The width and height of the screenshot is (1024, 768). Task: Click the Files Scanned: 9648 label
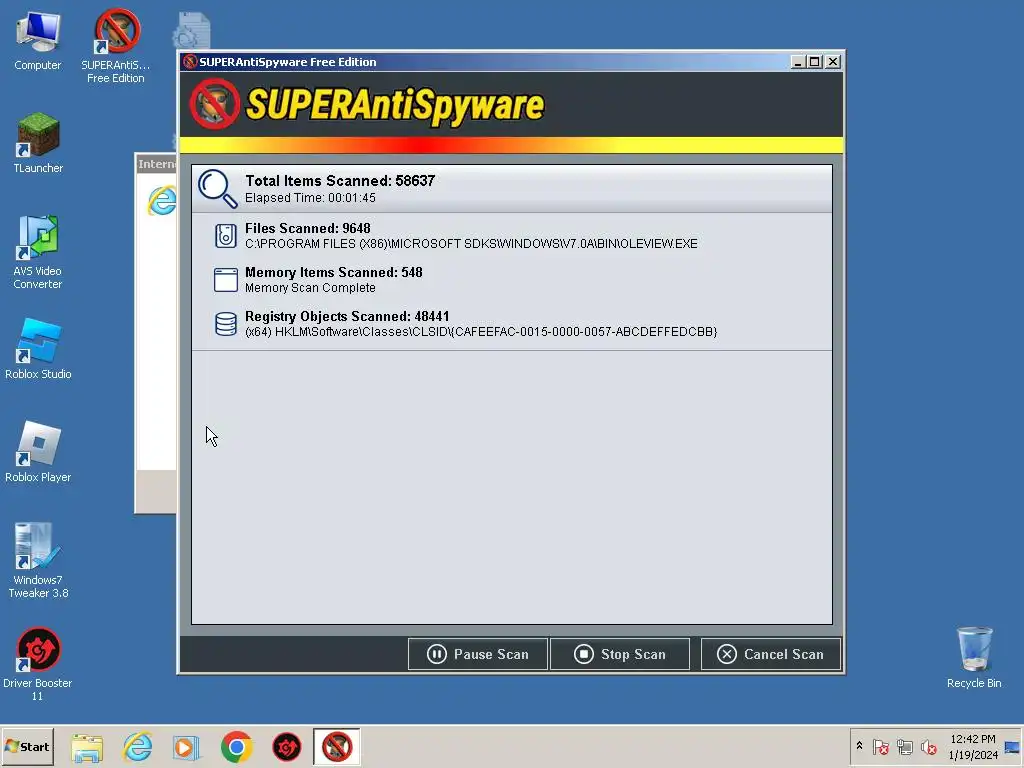coord(308,228)
